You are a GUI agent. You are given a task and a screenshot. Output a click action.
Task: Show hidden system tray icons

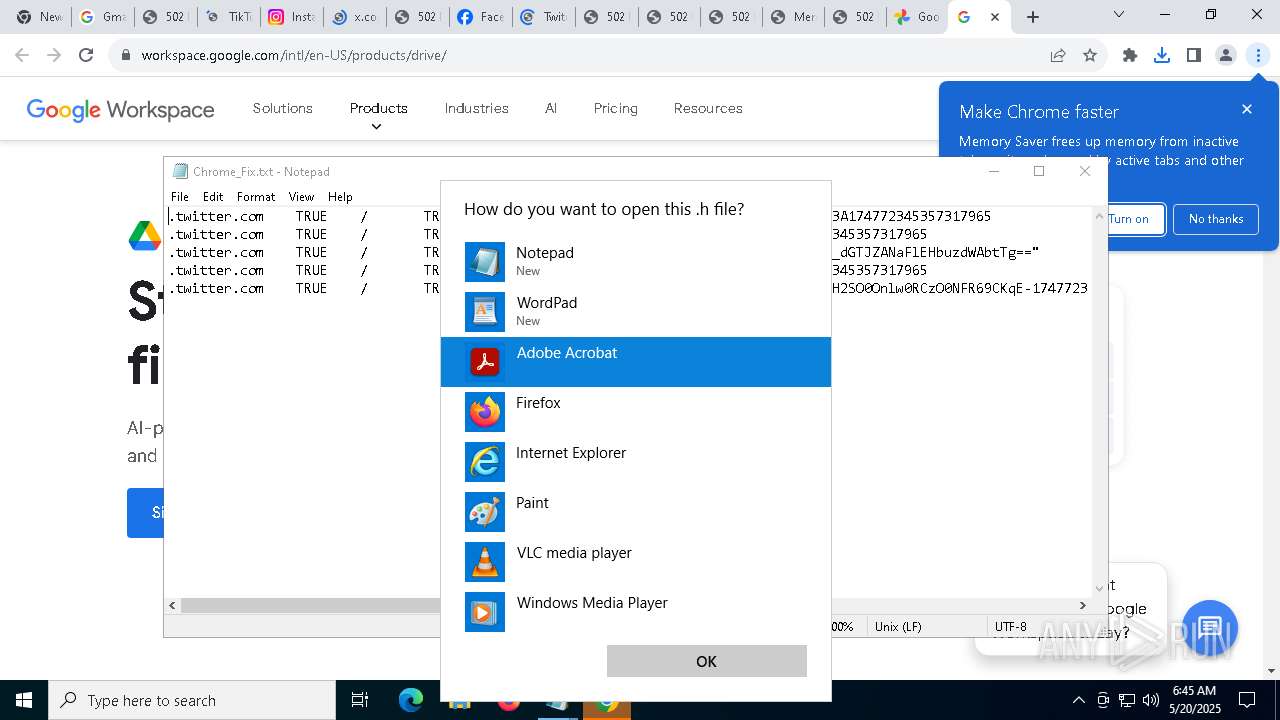coord(1078,700)
